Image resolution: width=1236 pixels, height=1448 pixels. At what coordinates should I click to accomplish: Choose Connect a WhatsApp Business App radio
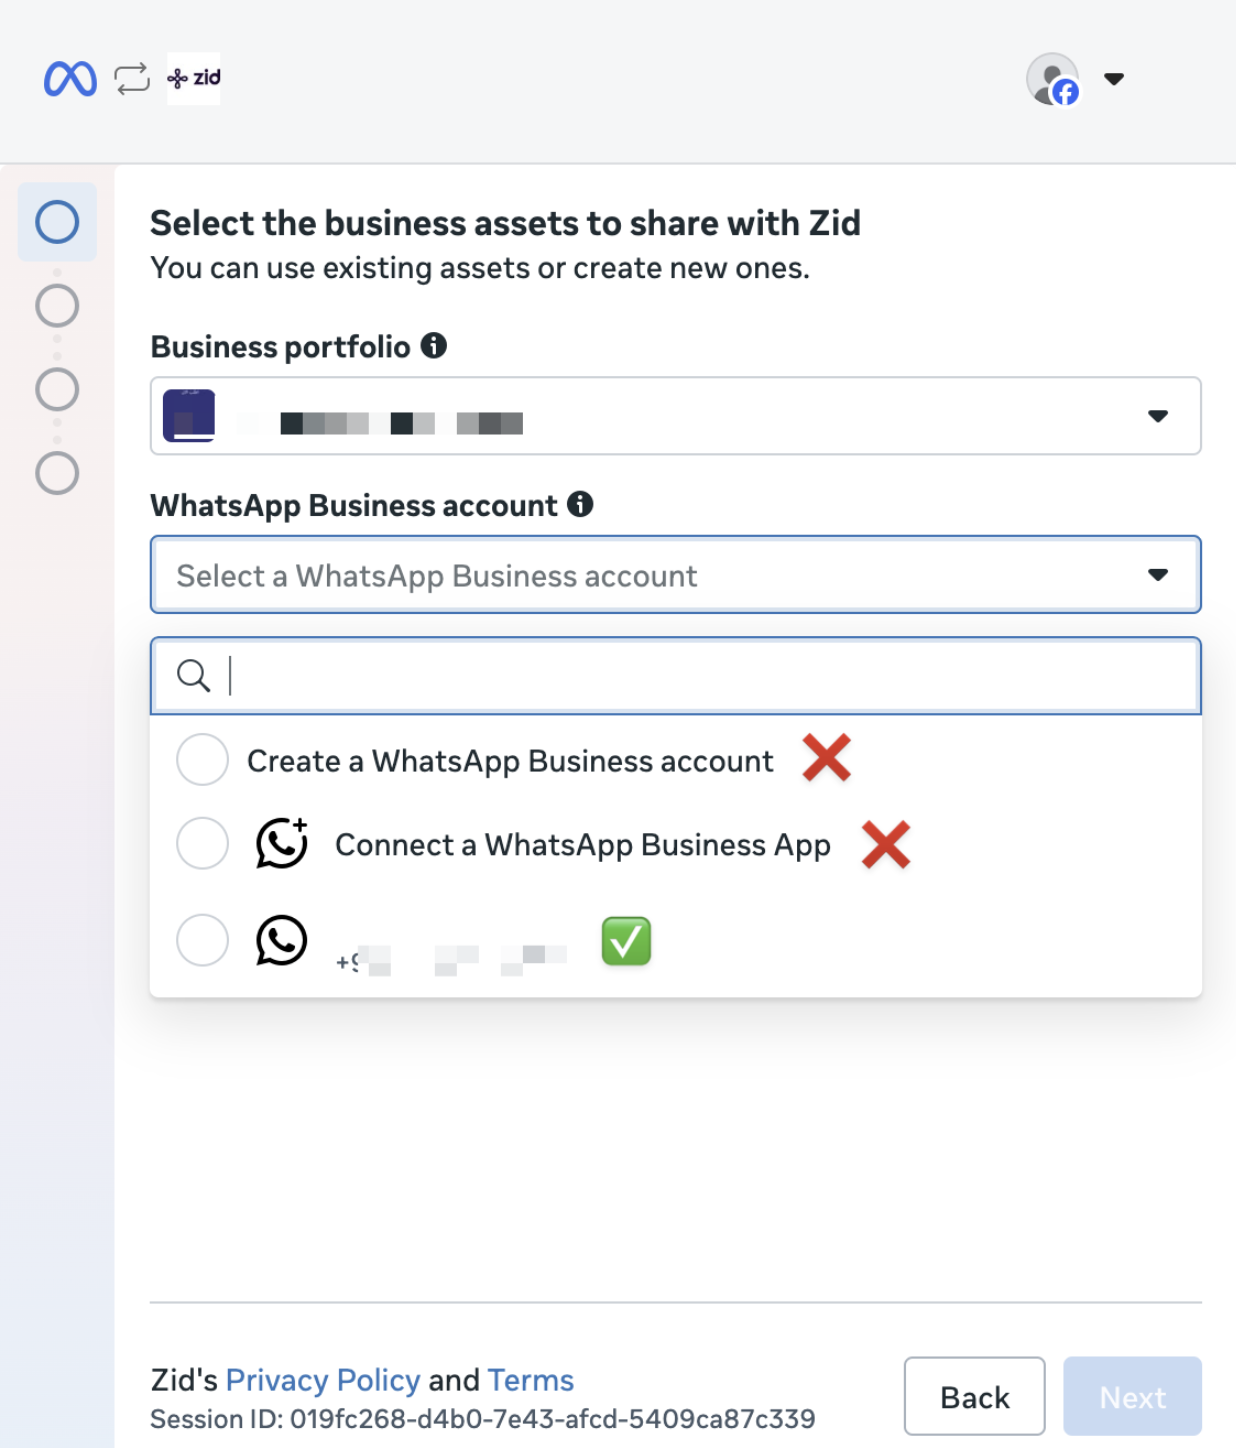pos(203,844)
